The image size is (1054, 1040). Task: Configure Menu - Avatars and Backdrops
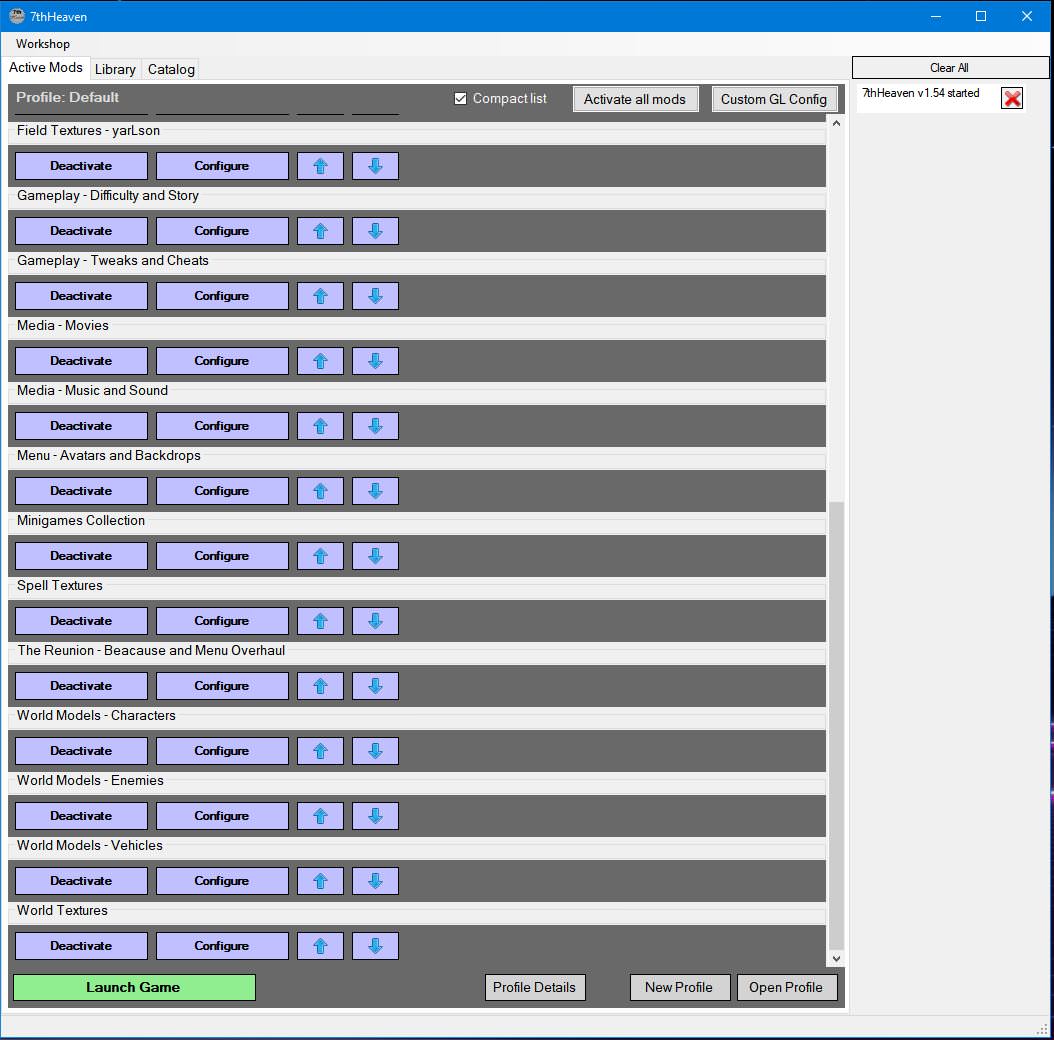coord(222,491)
